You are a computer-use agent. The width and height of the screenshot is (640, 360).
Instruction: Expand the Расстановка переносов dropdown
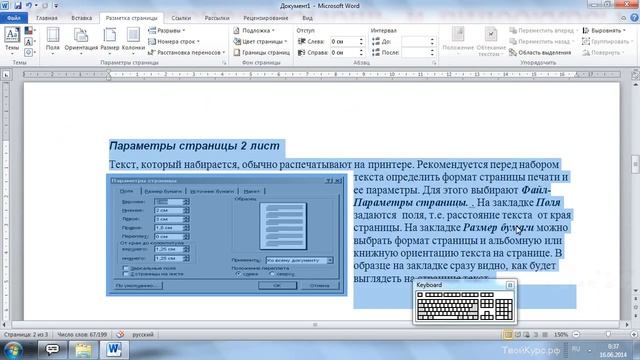[187, 52]
